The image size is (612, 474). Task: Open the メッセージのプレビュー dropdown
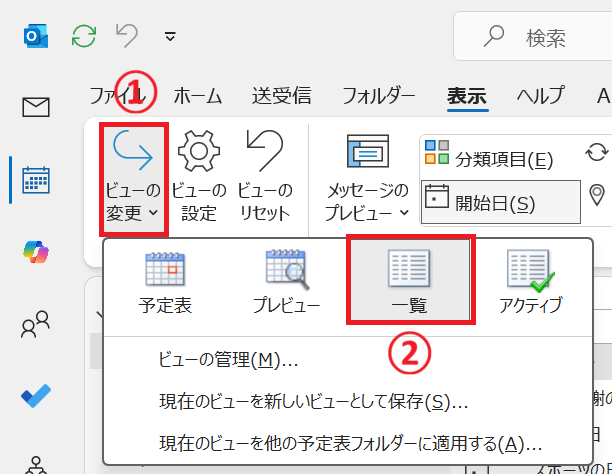367,179
